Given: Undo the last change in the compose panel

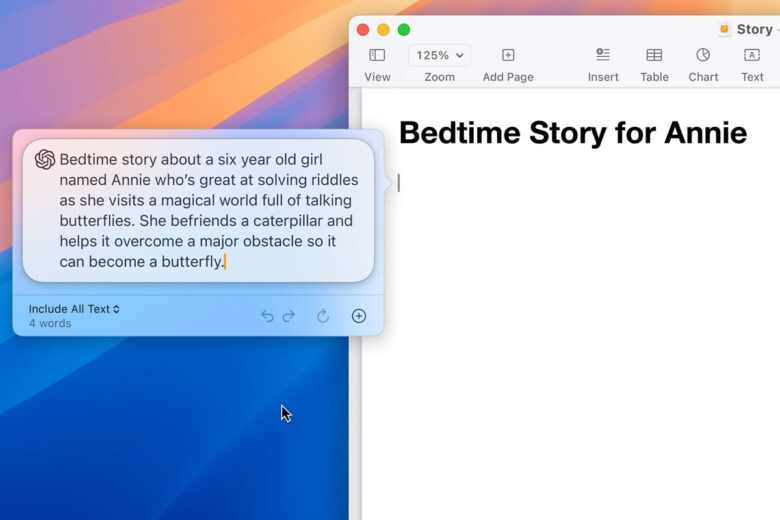Looking at the screenshot, I should (267, 316).
